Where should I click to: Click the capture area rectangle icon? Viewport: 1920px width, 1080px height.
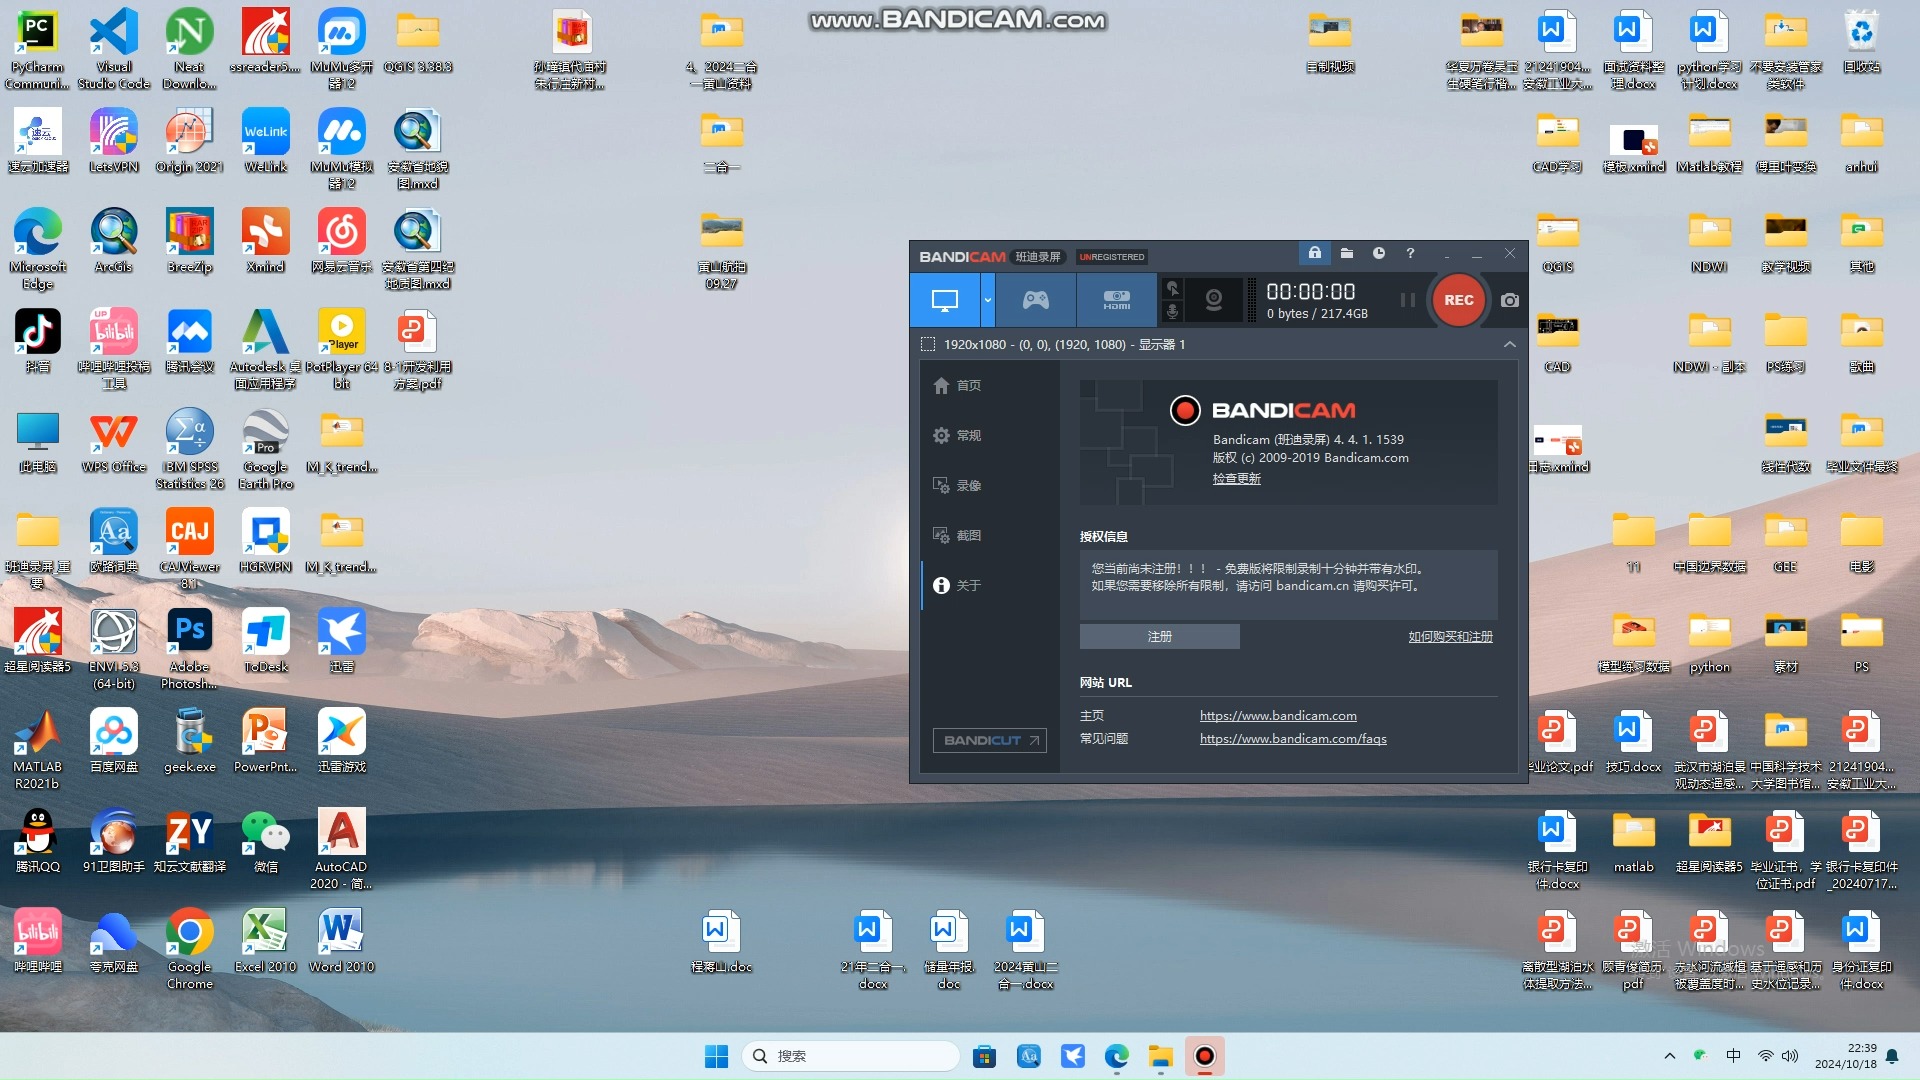928,344
